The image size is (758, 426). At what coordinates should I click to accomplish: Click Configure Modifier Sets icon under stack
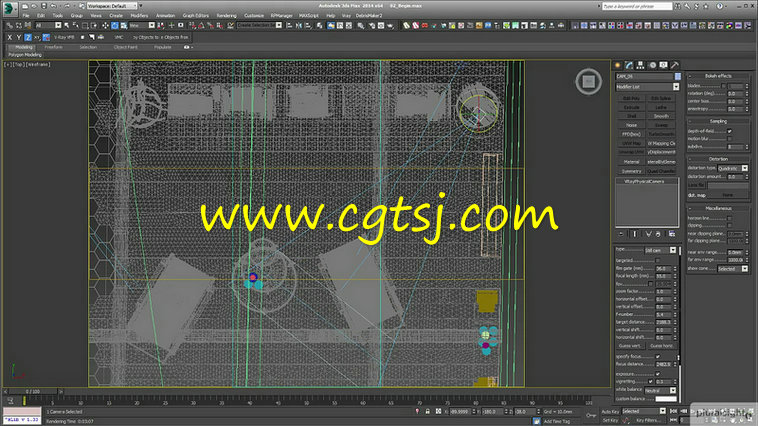[672, 234]
